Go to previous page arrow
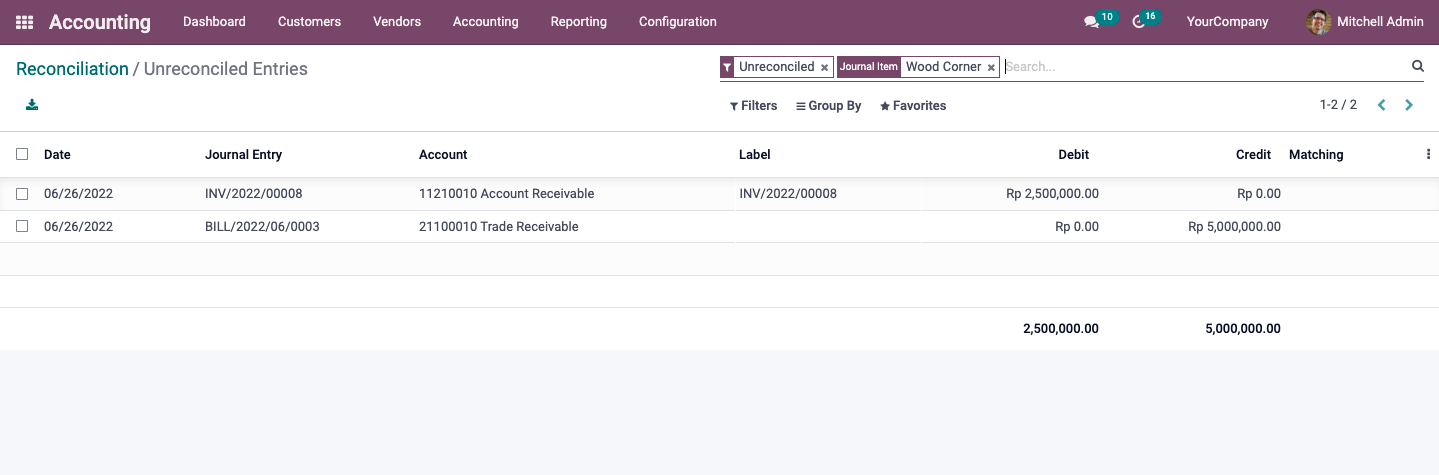This screenshot has height=475, width=1439. 1381,105
